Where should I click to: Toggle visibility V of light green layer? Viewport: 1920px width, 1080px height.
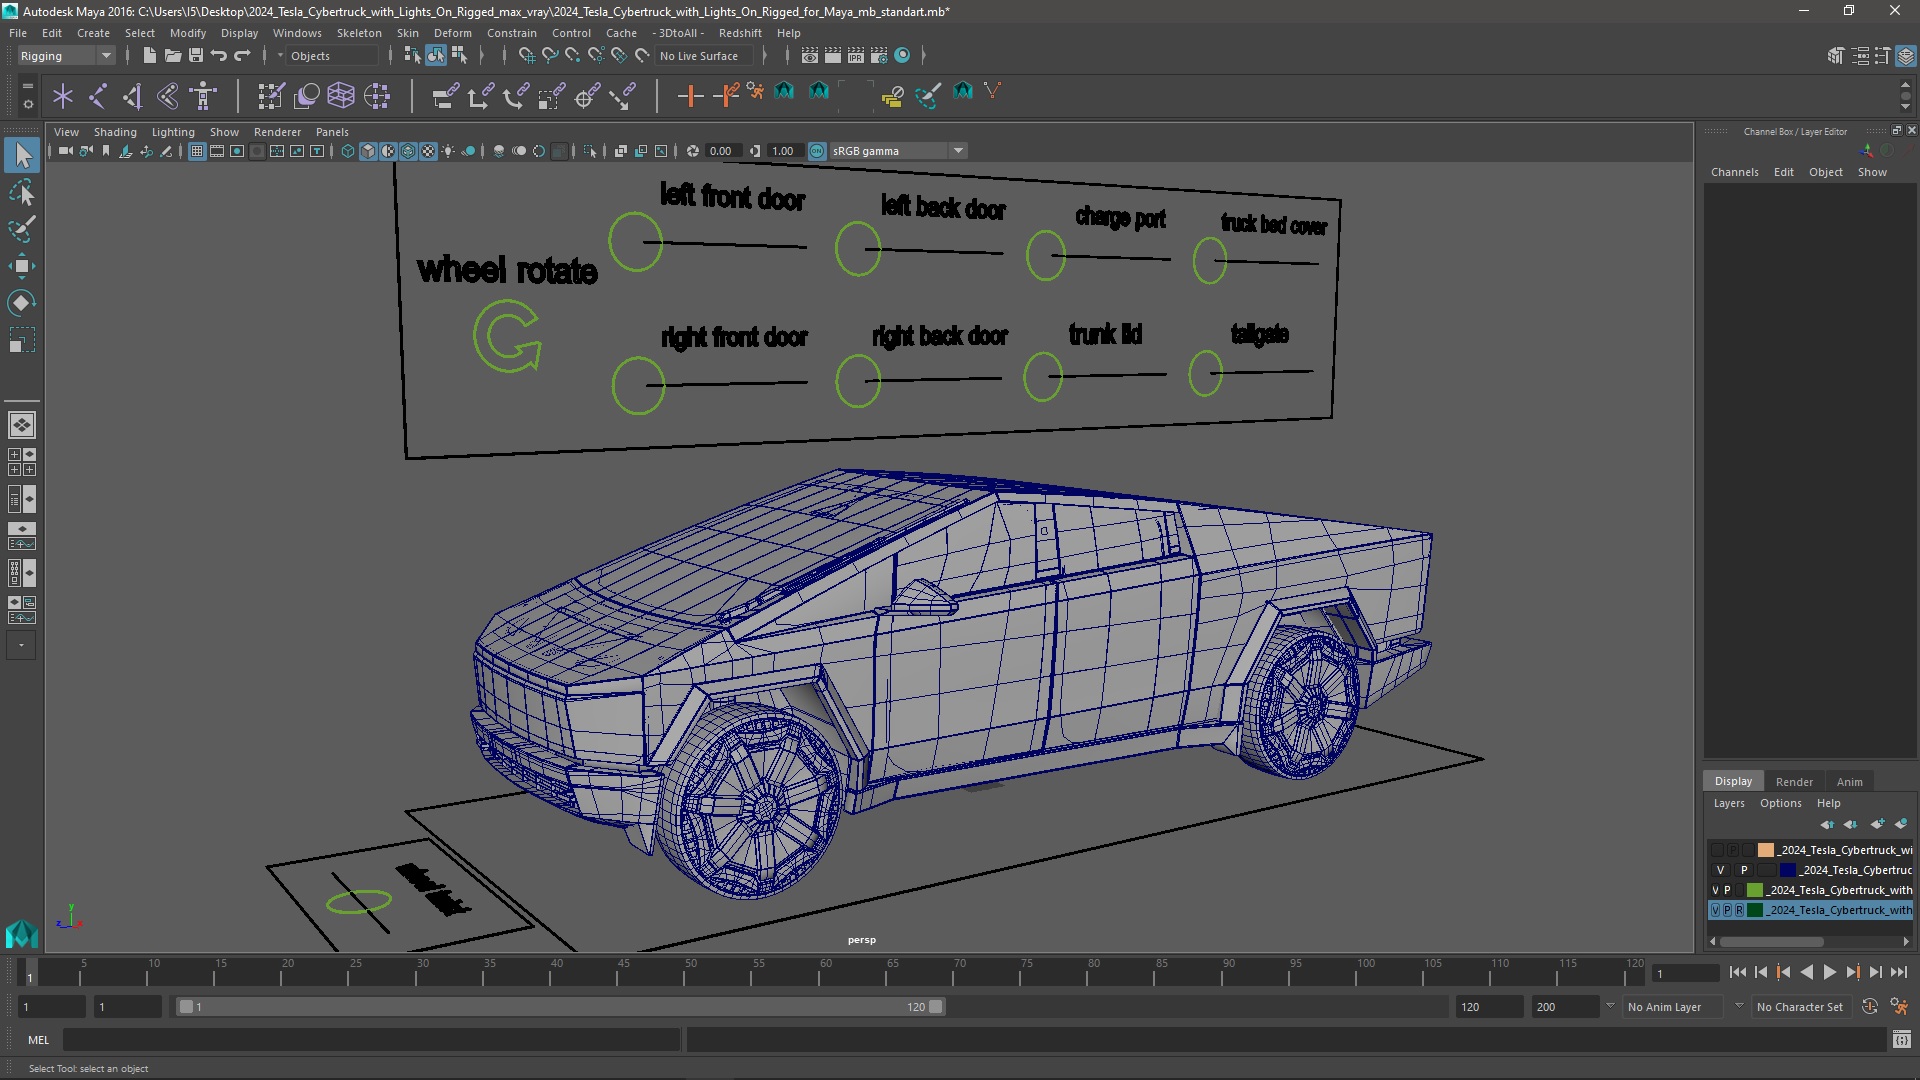[x=1716, y=890]
